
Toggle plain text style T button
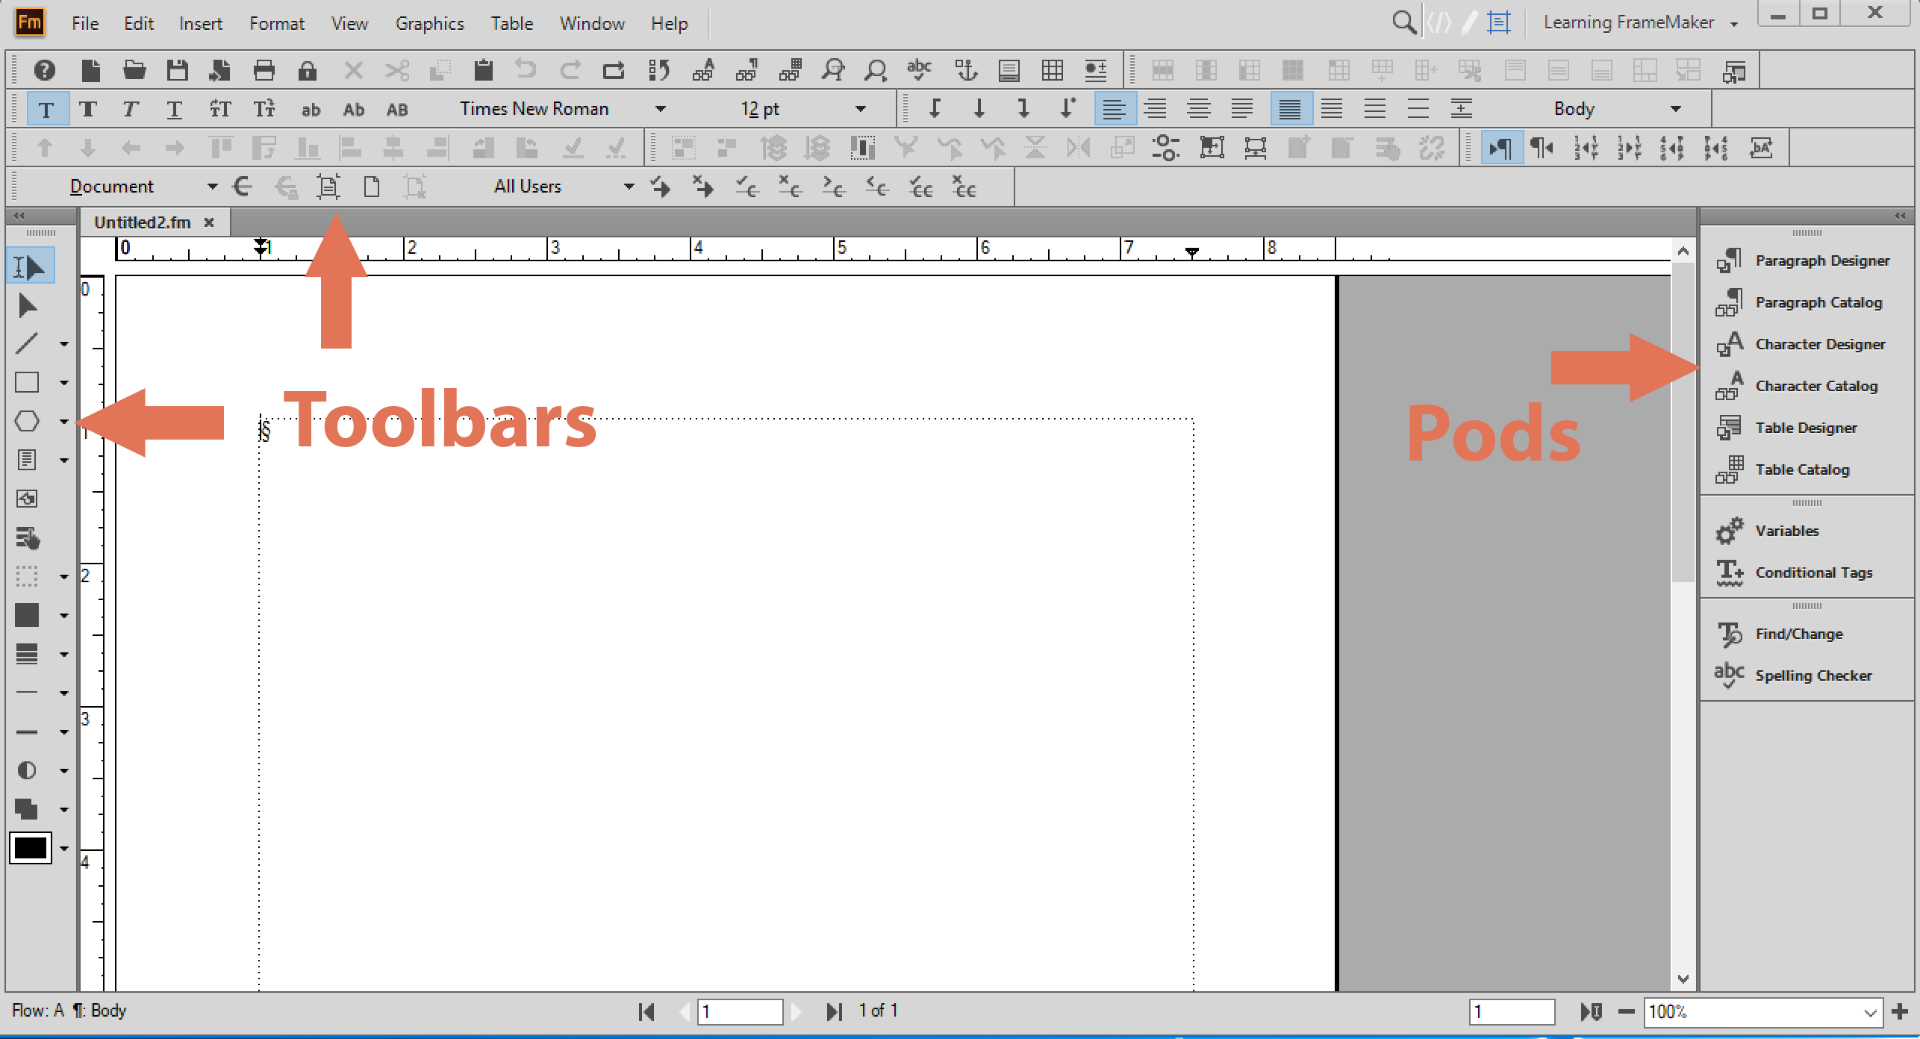[x=46, y=109]
